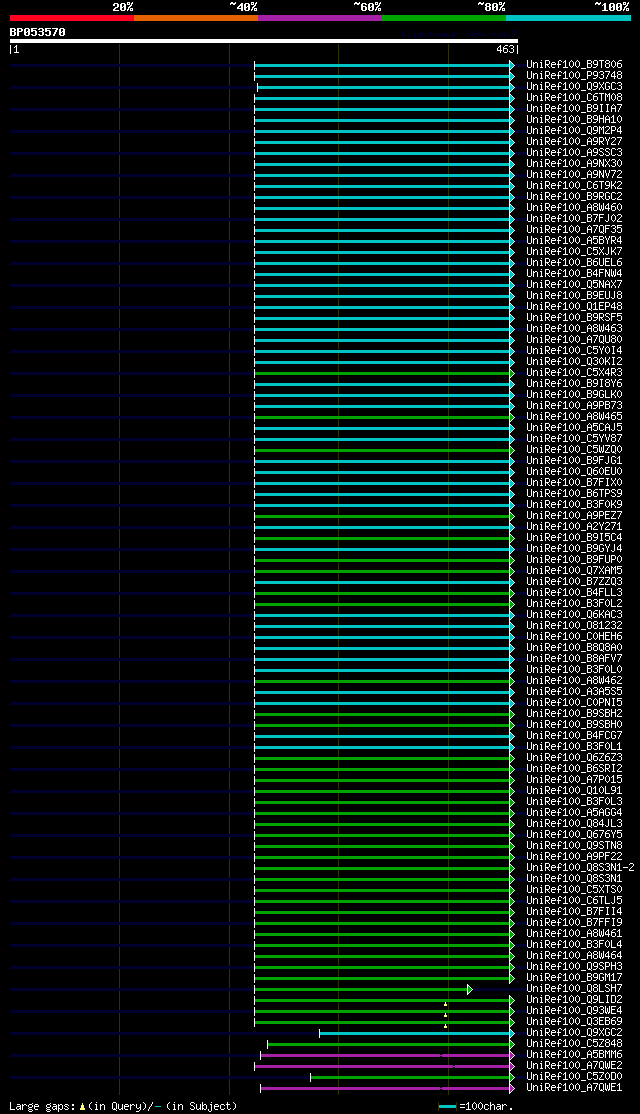Screen dimensions: 640x1114
Task: Click the UniRef100_B9T806 hit label
Action: pyautogui.click(x=574, y=65)
